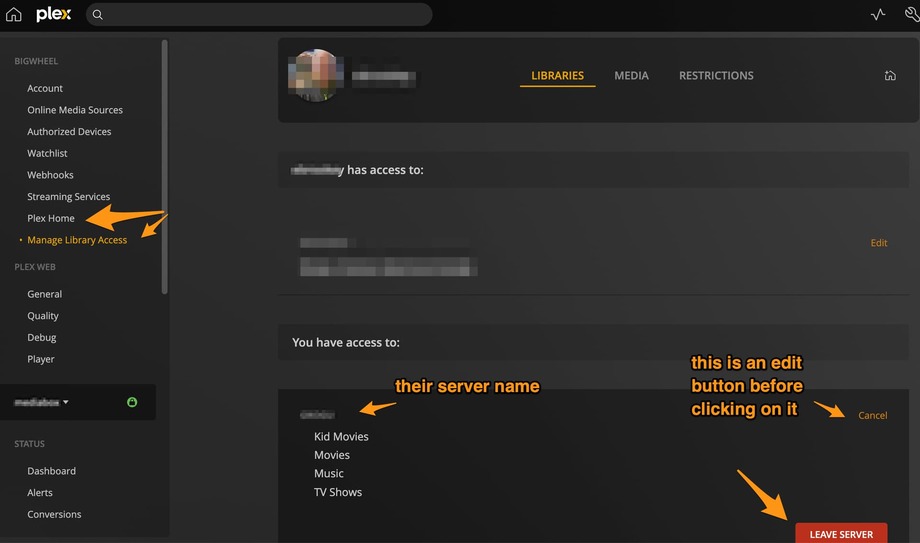
Task: Open the Dashboard status page
Action: (x=51, y=471)
